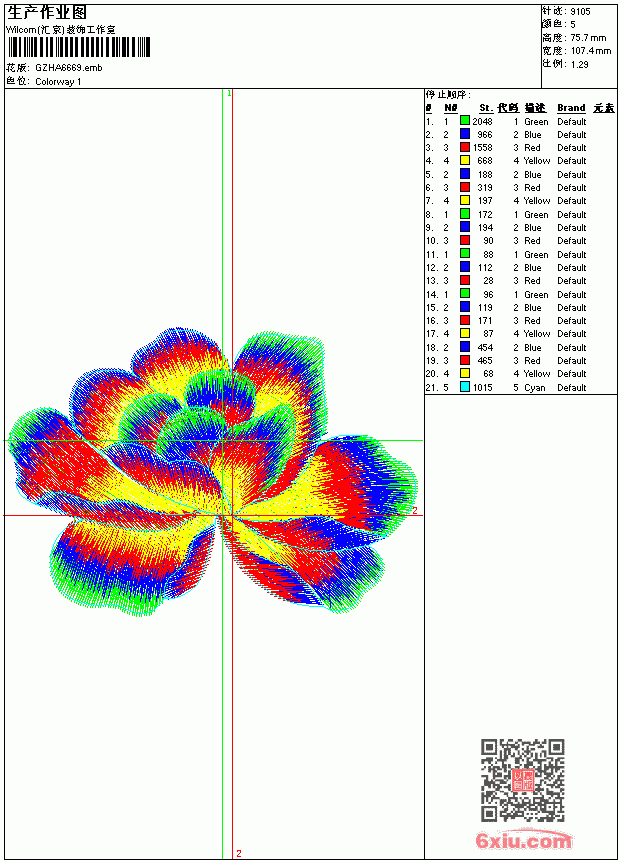Click the Colorway 1 label
This screenshot has height=860, width=620.
click(58, 82)
